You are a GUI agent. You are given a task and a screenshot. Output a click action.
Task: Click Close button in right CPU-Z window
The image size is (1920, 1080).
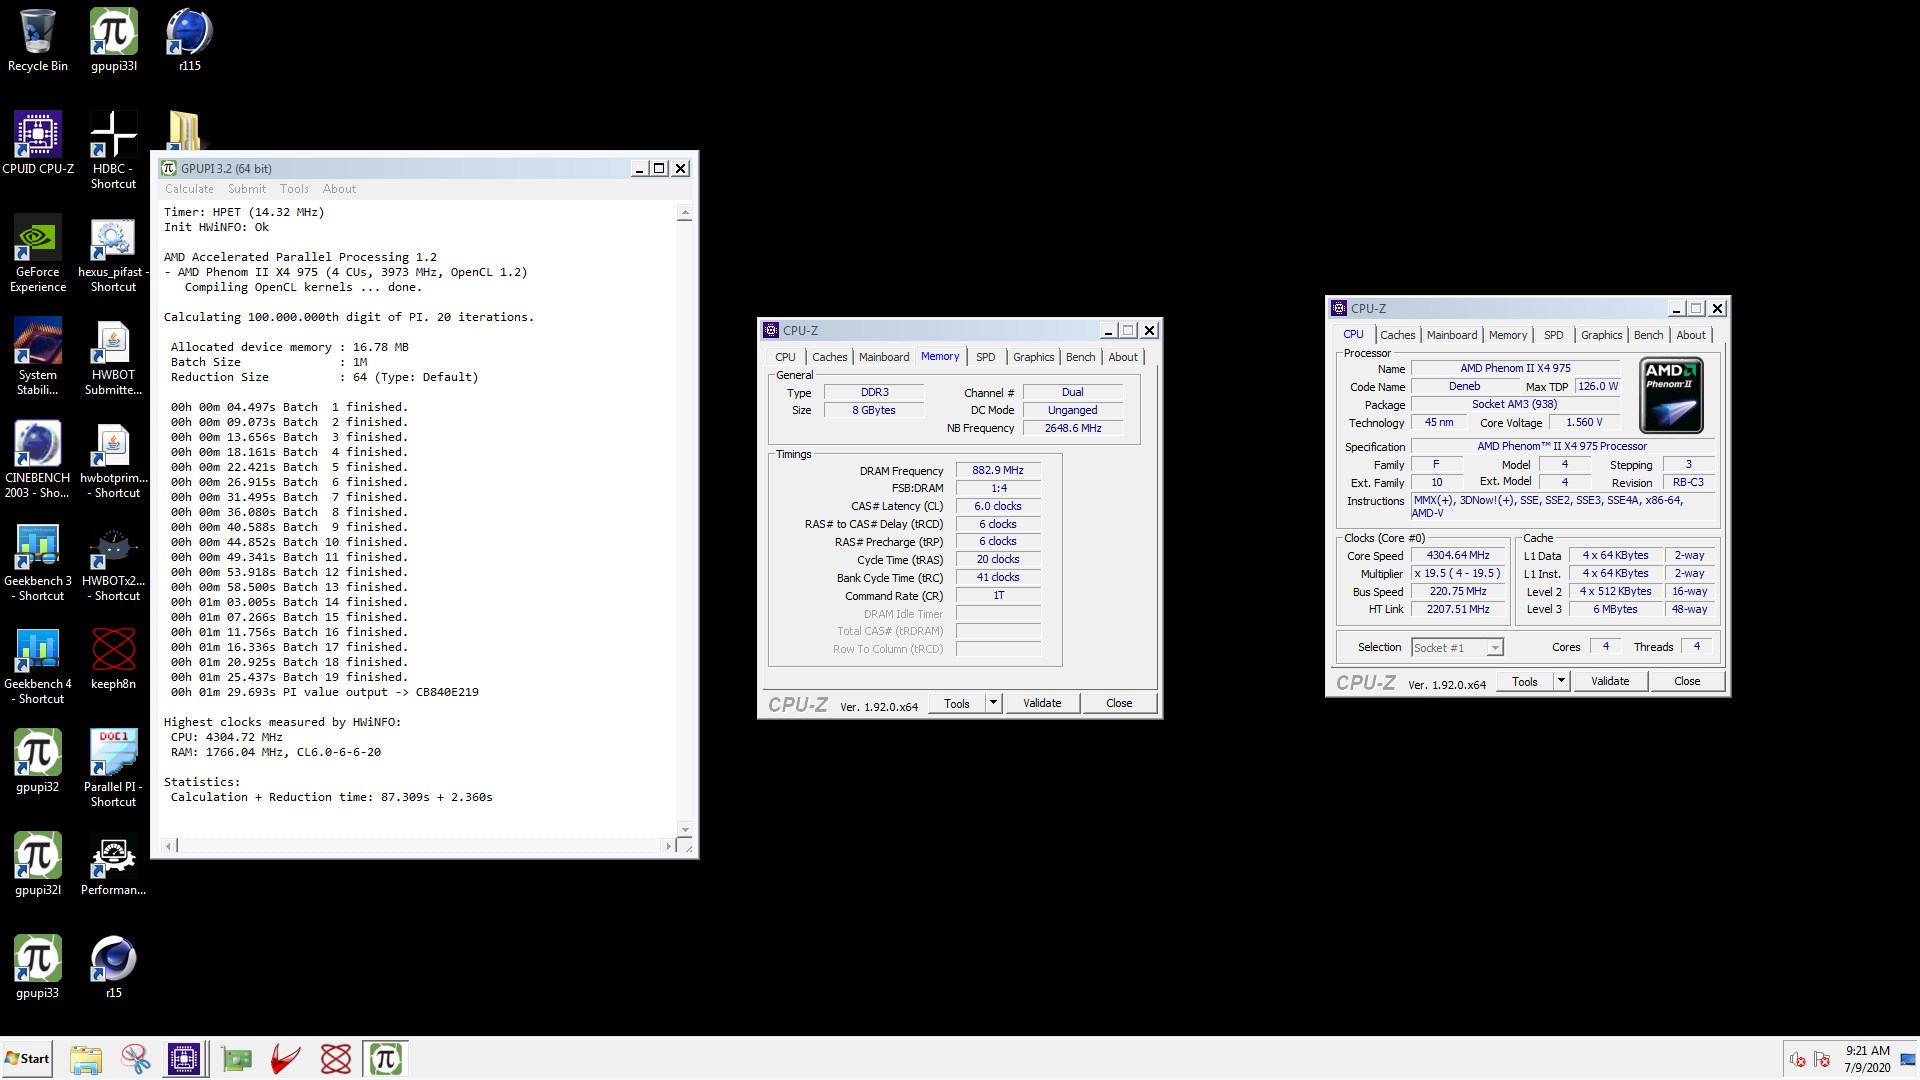coord(1687,681)
